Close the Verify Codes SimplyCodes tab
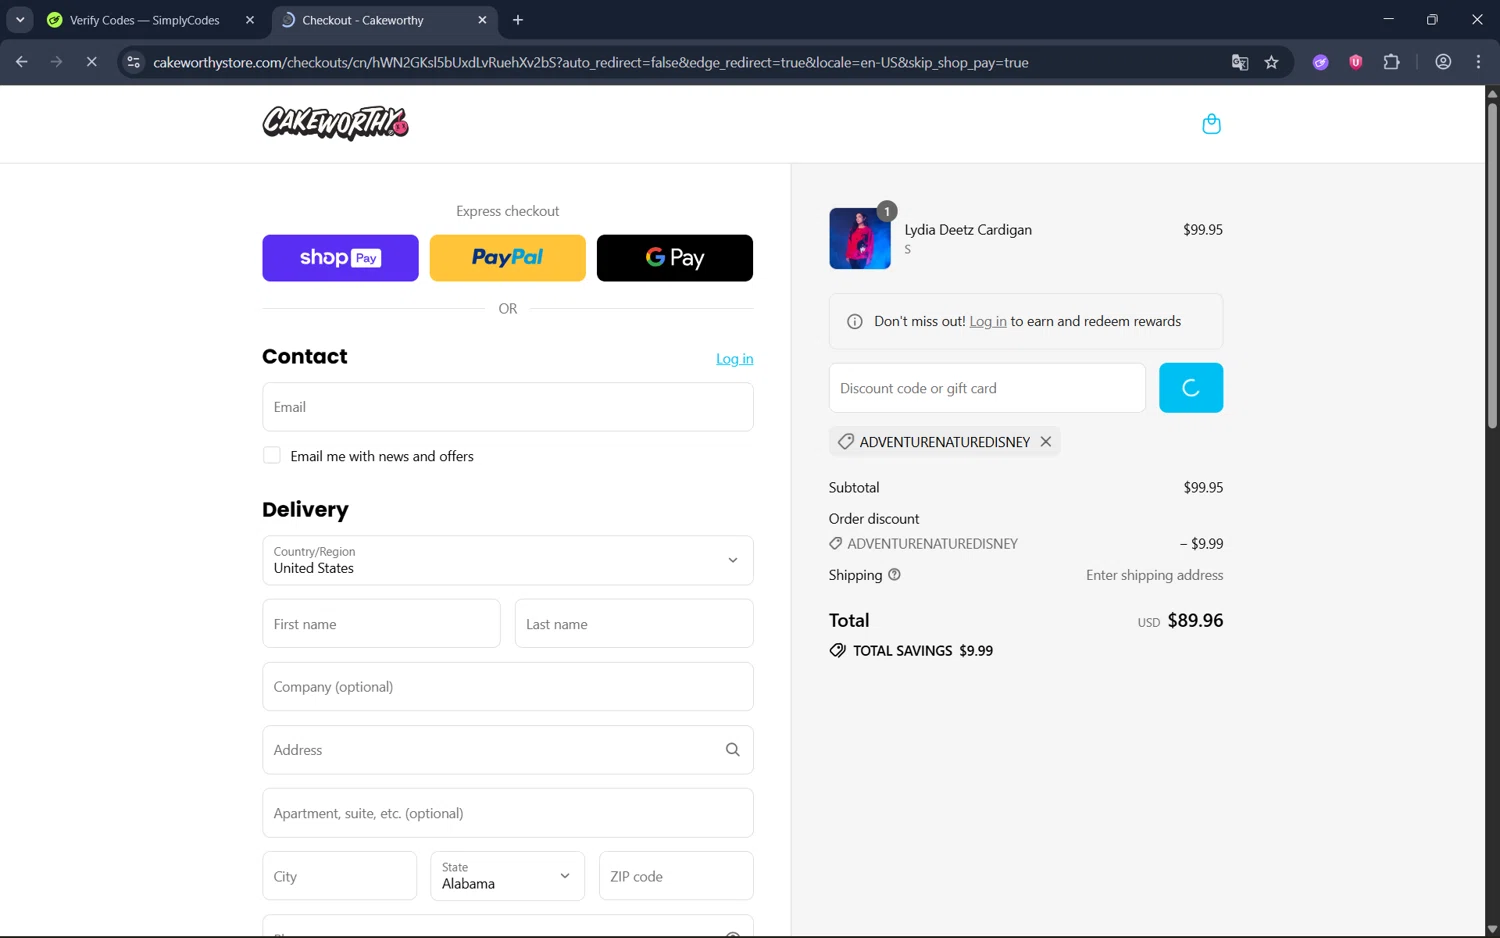The image size is (1500, 938). tap(250, 20)
